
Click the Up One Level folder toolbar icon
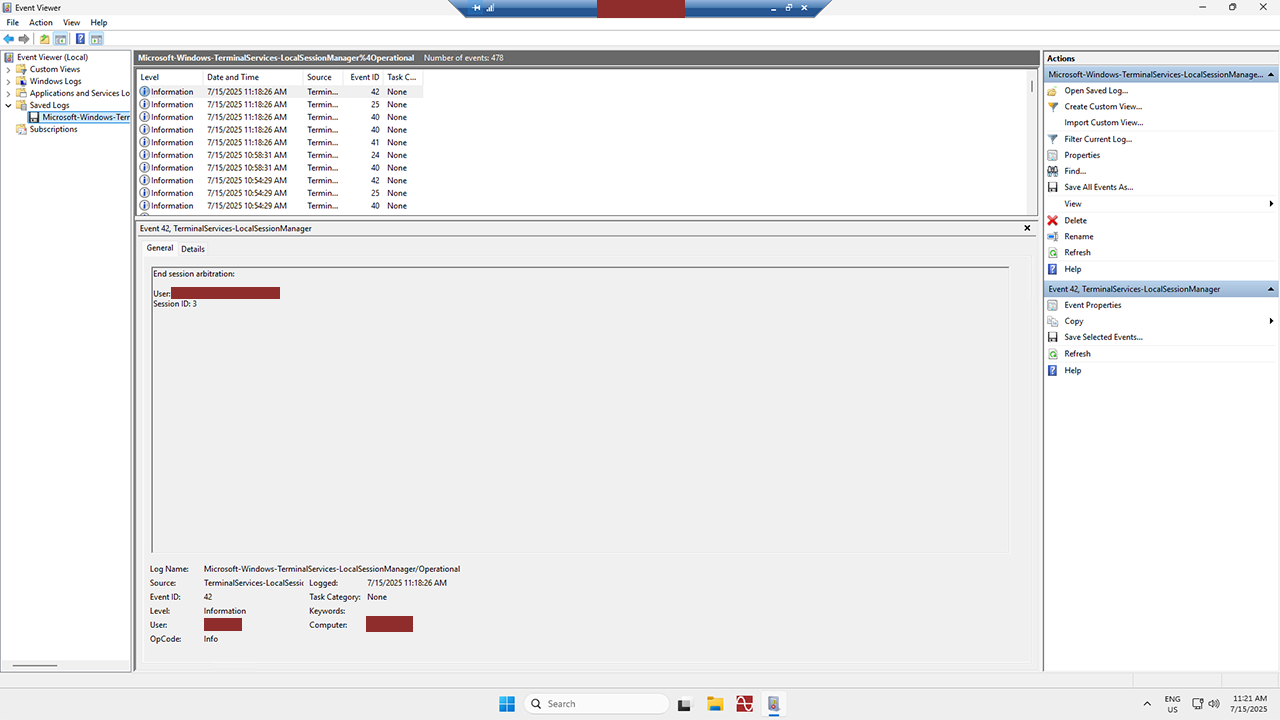coord(44,39)
